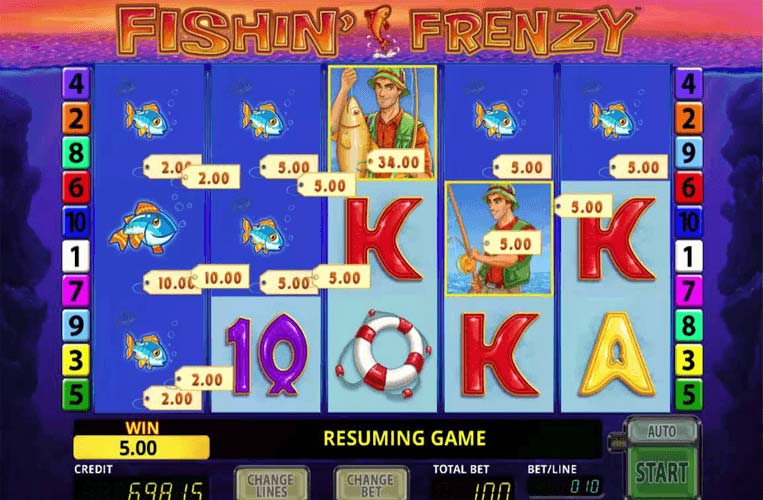Select payline 4 indicator on left side
Image resolution: width=763 pixels, height=500 pixels.
coord(76,83)
